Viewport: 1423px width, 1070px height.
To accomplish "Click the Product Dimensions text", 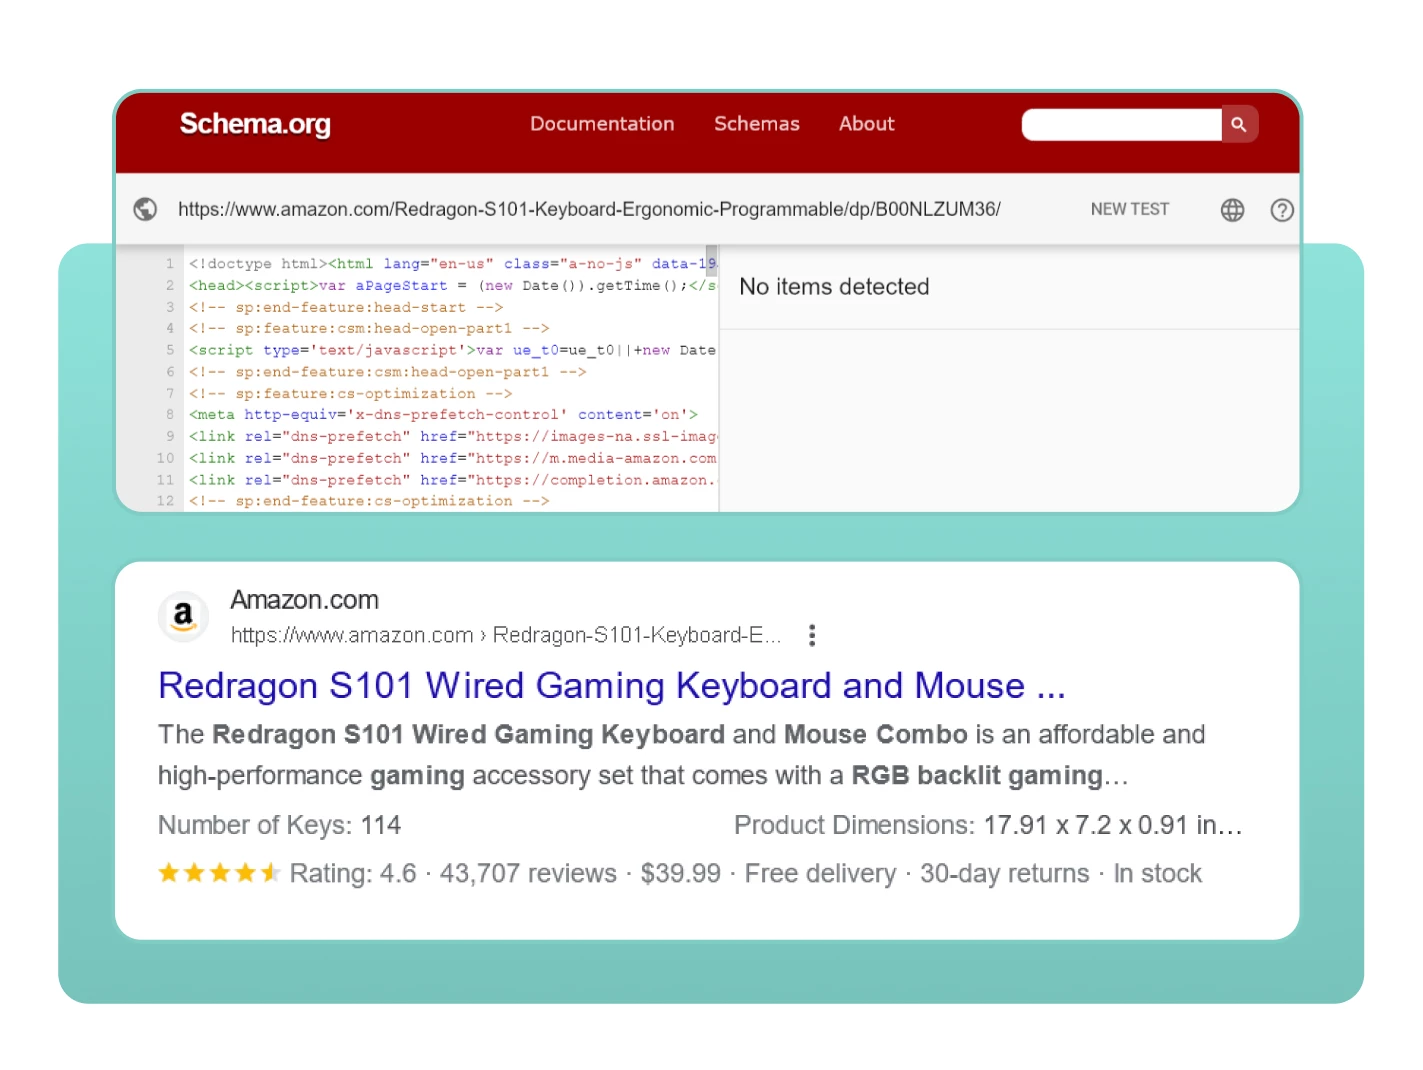I will pyautogui.click(x=988, y=825).
